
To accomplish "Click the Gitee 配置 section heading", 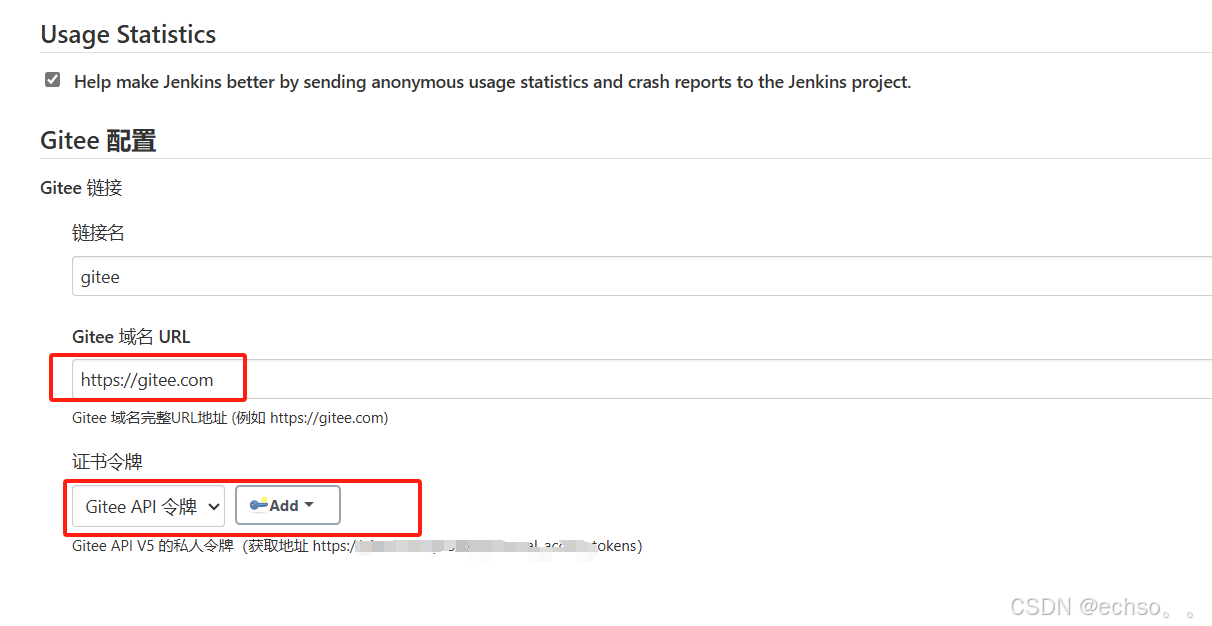I will [x=98, y=140].
